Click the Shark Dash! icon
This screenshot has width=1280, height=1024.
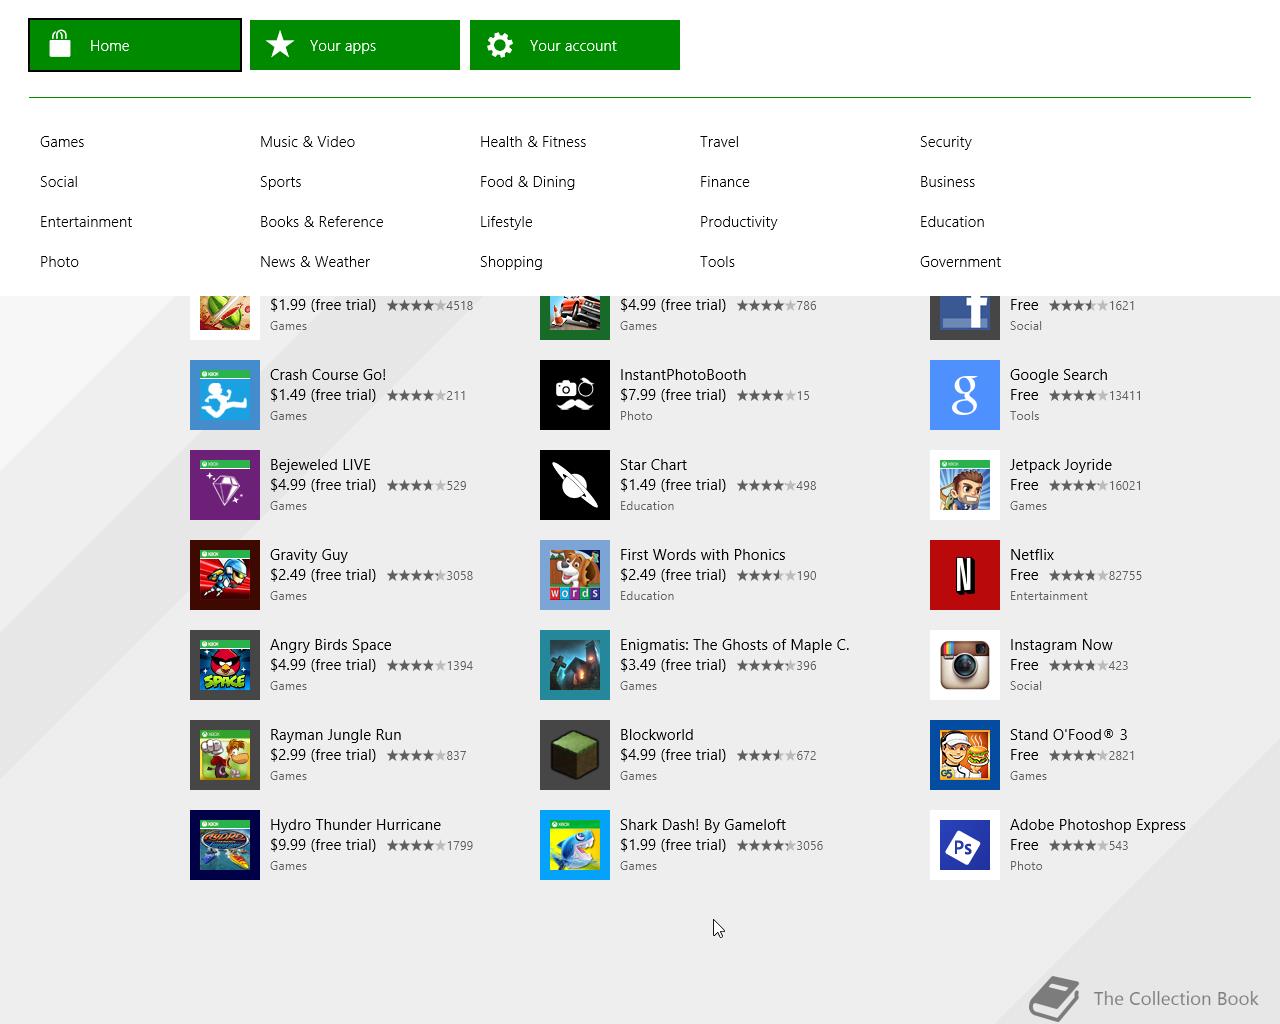tap(575, 845)
